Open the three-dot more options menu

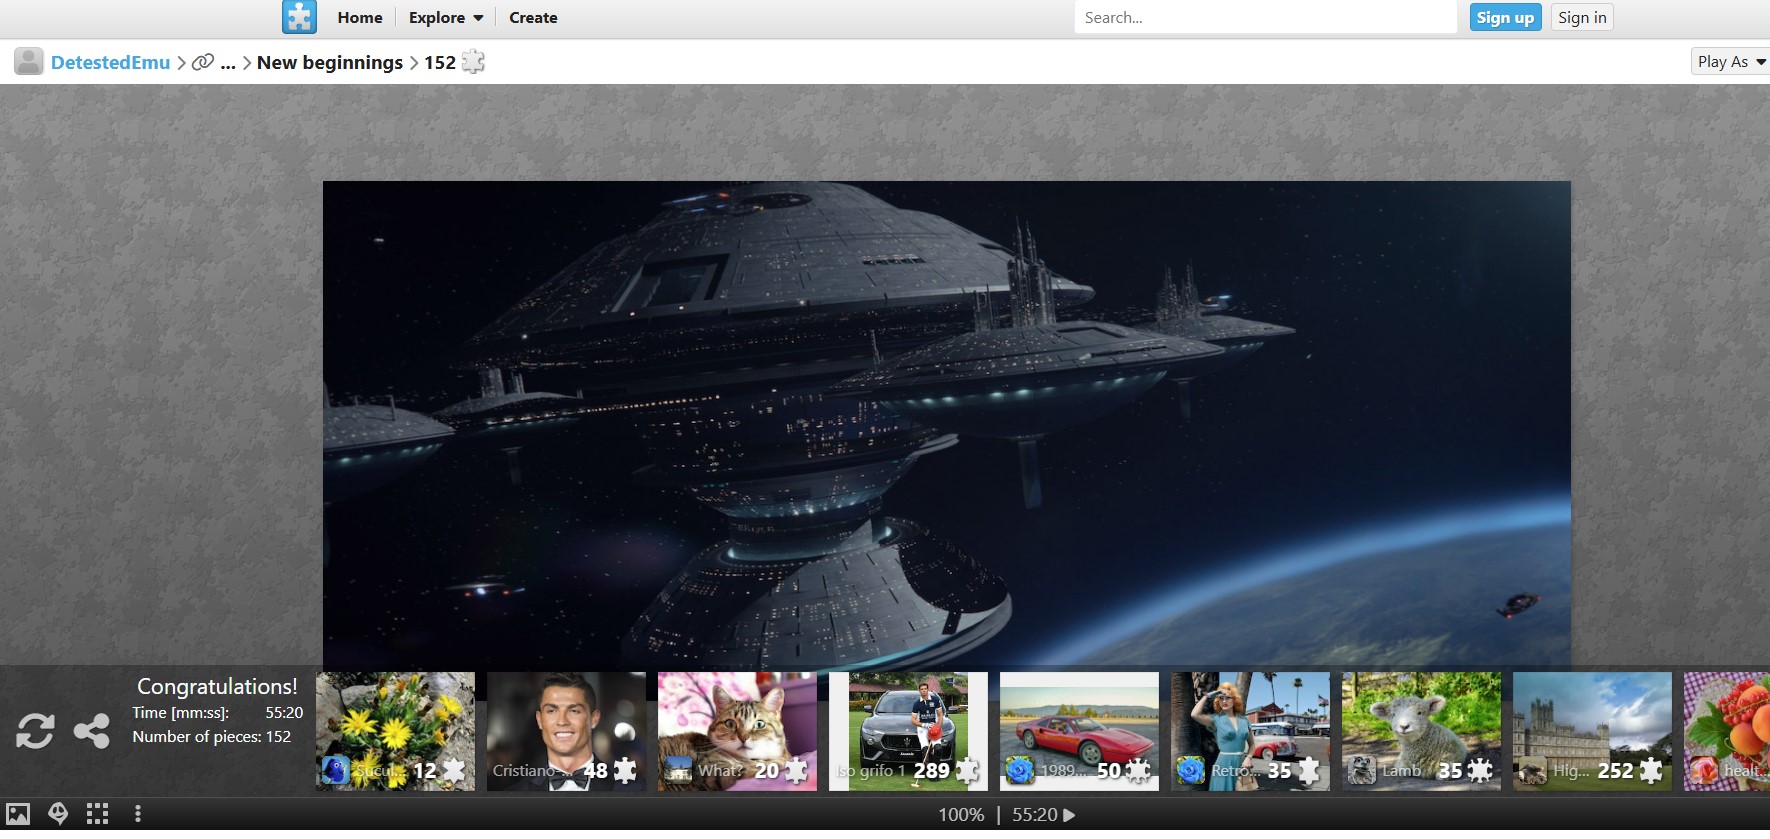(138, 814)
